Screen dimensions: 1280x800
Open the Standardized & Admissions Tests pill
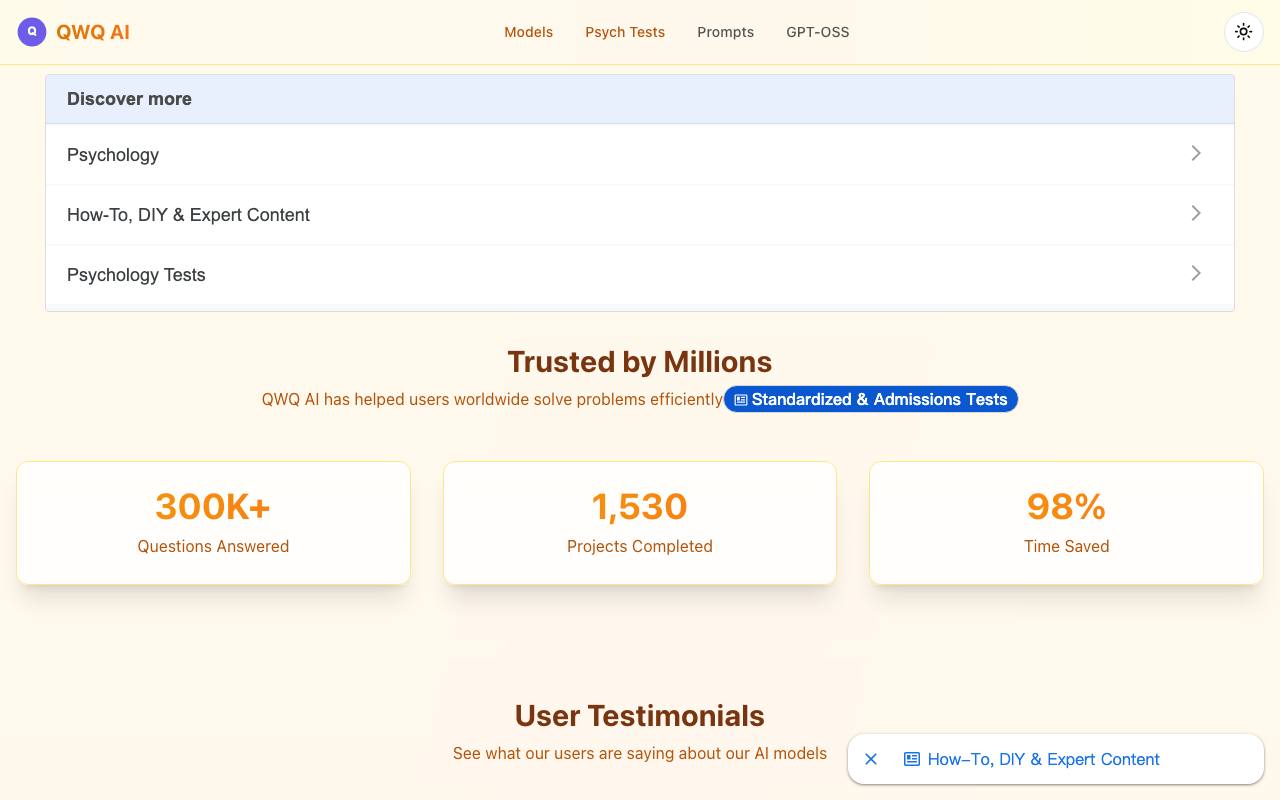click(x=871, y=399)
